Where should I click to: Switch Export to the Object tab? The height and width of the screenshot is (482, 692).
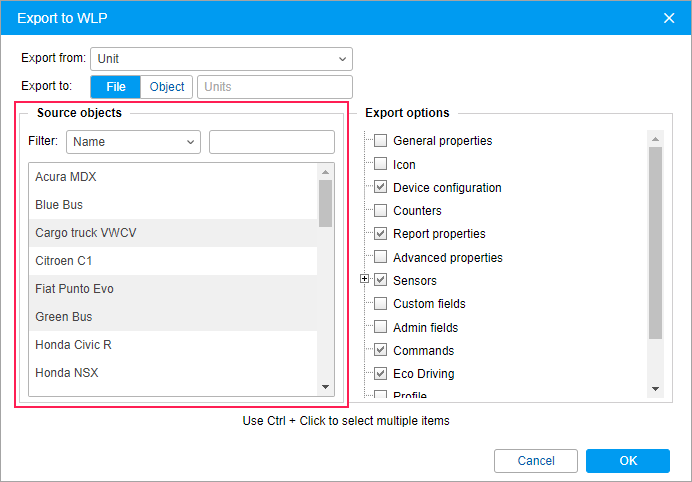click(x=167, y=87)
